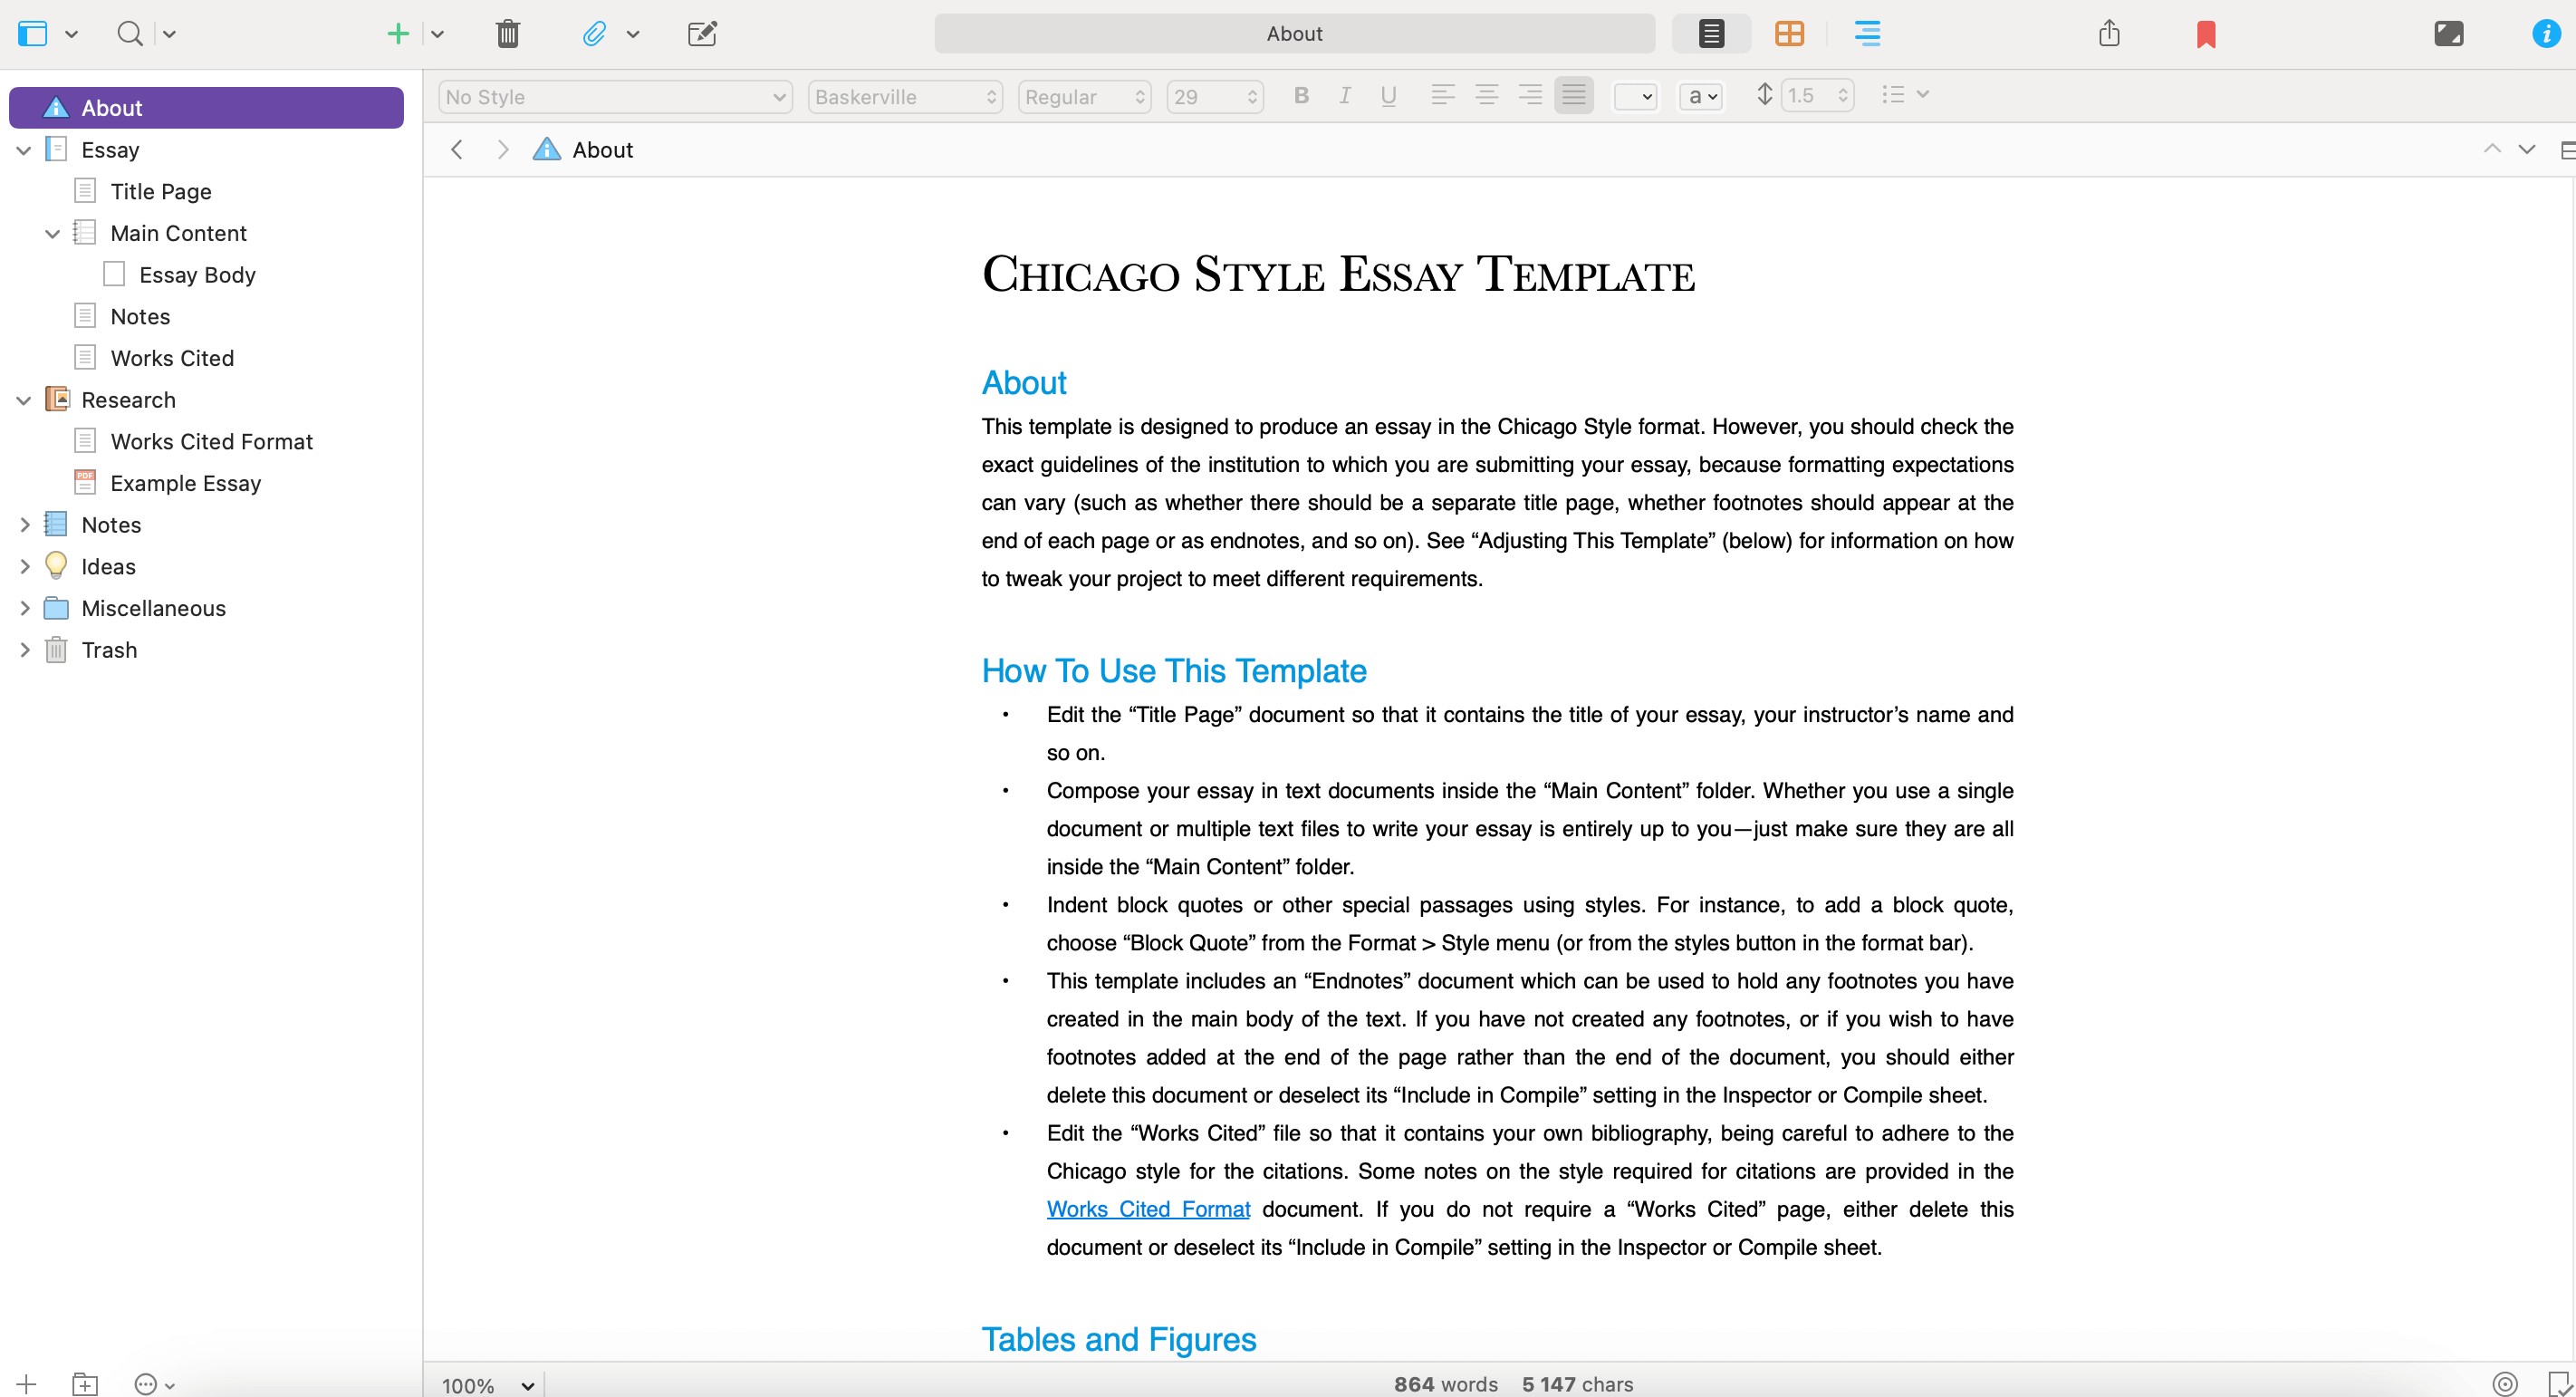Click the binder view sidebar icon

coord(33,34)
